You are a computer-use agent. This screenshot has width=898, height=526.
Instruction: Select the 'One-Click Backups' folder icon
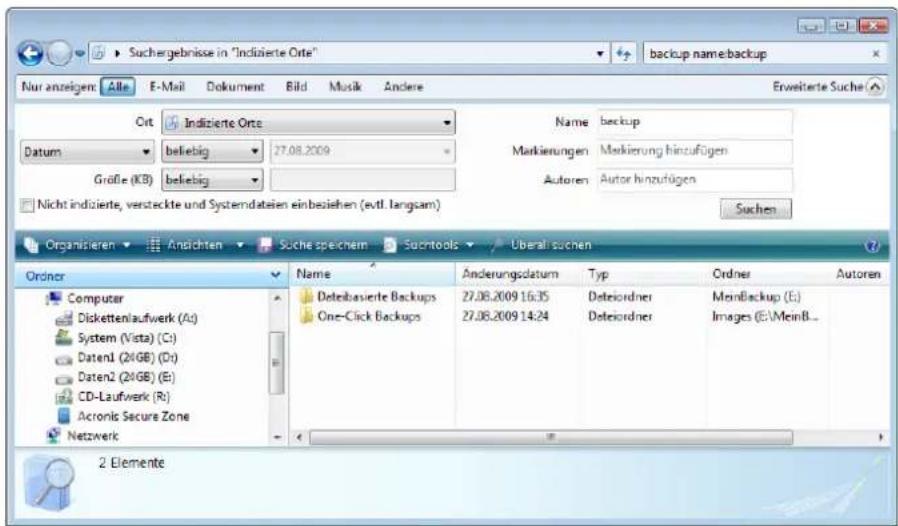[307, 316]
